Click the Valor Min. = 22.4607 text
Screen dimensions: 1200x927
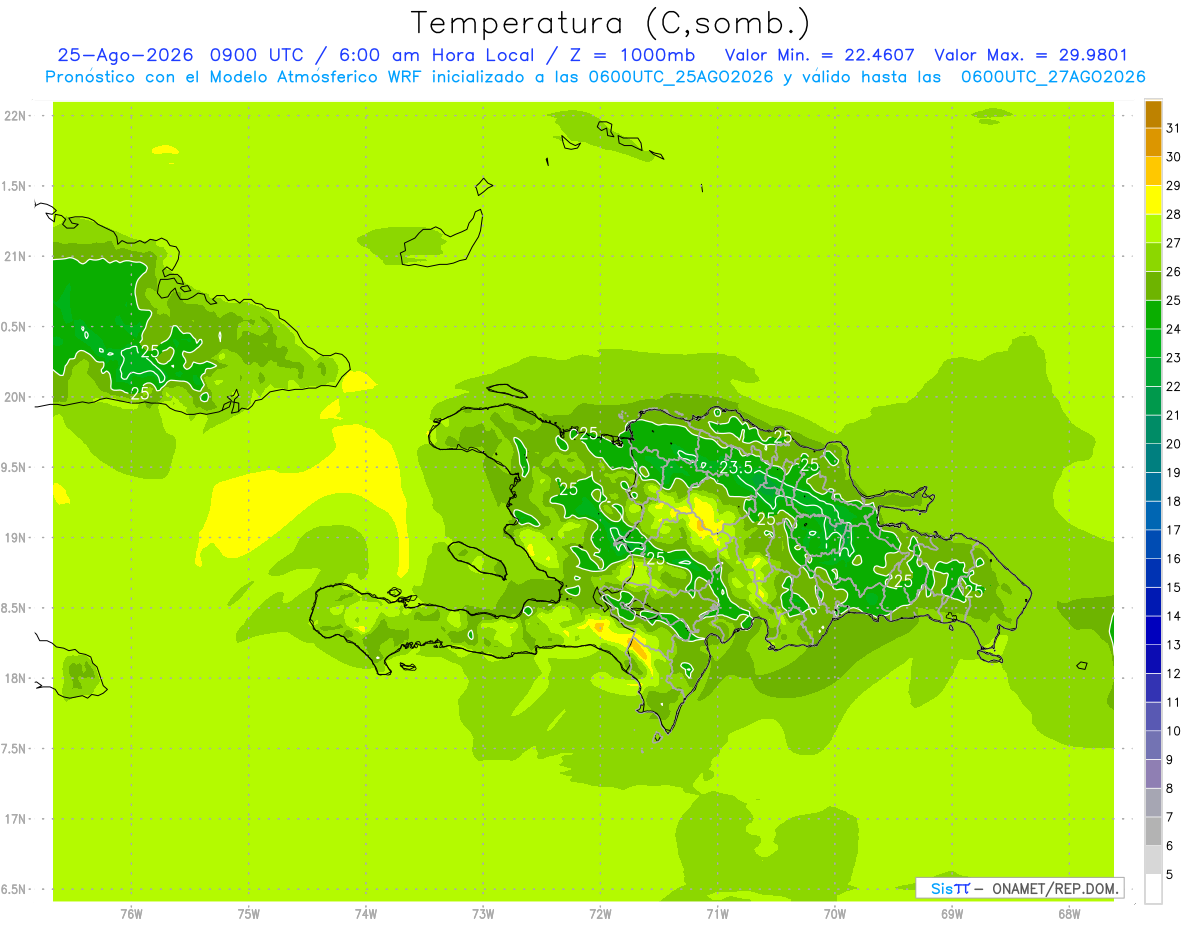coord(819,56)
